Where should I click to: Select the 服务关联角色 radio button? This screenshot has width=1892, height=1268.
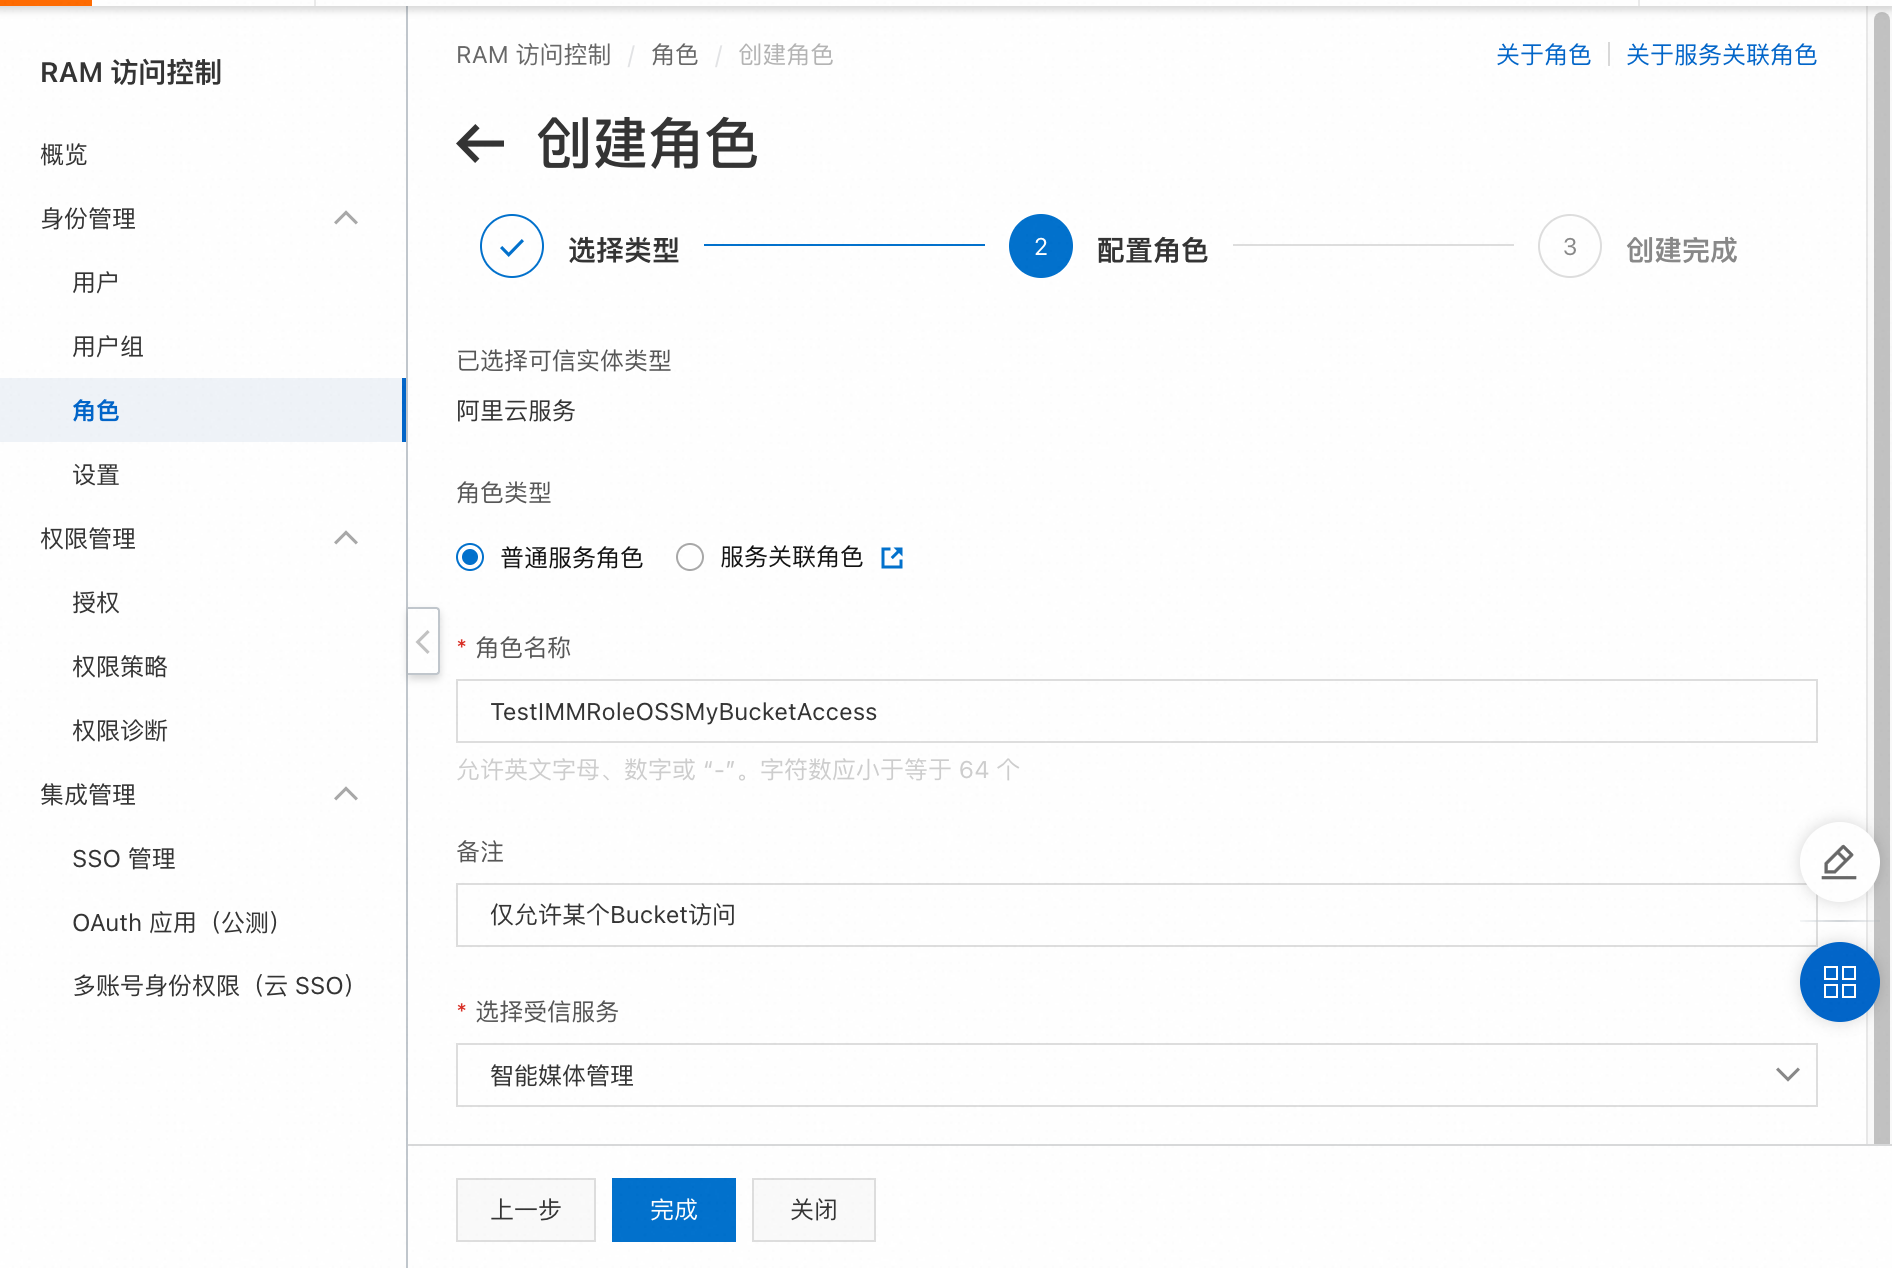pos(690,557)
